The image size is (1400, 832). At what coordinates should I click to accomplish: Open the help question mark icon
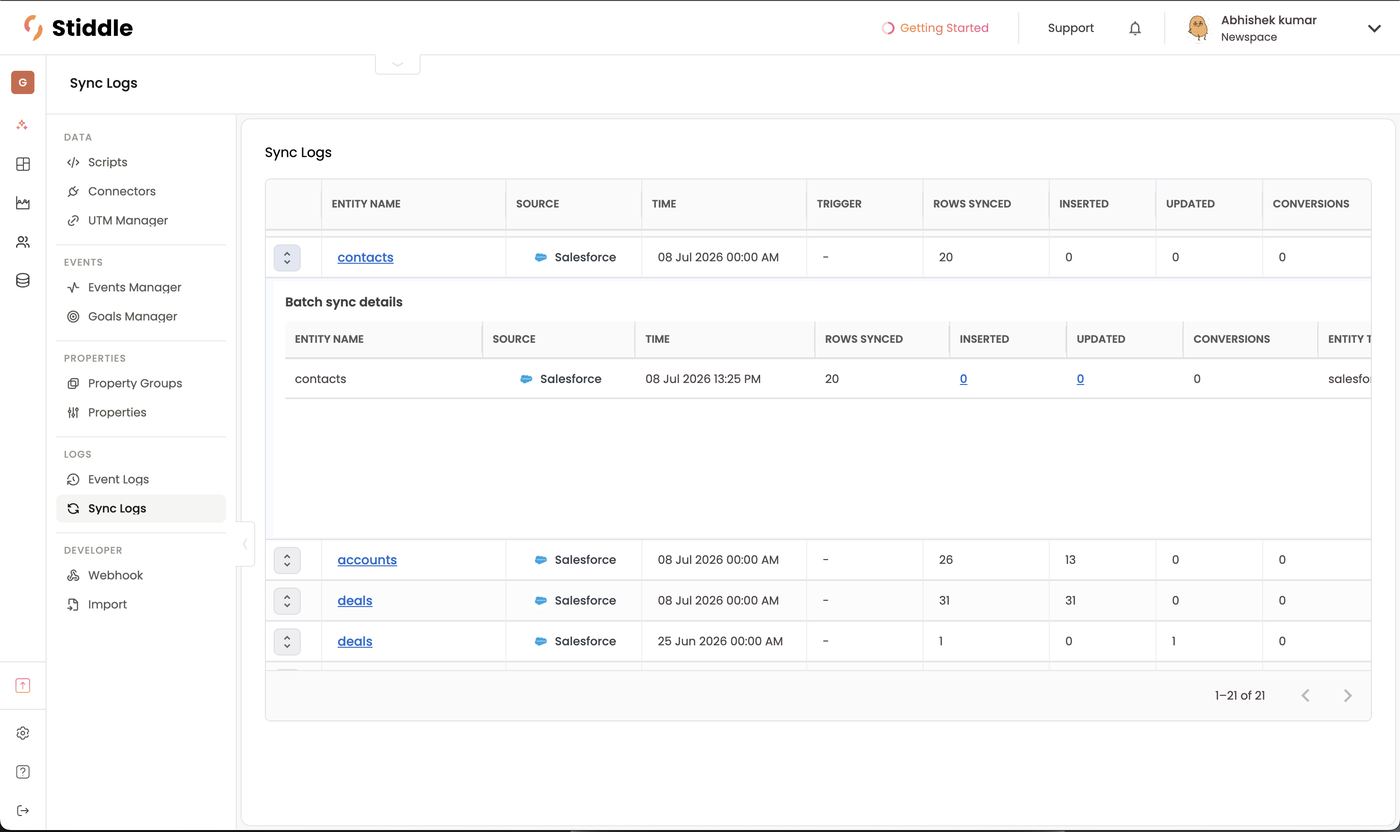23,772
